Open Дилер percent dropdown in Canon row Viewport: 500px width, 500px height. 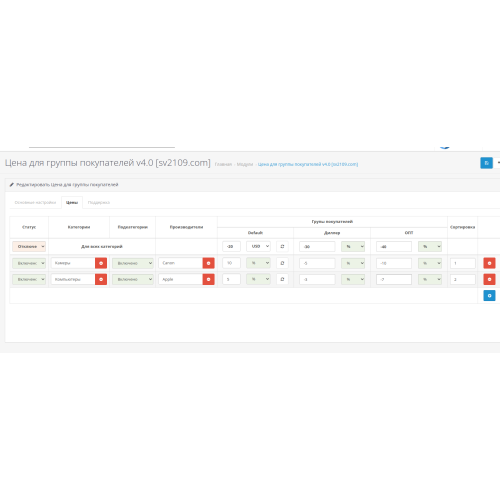click(x=353, y=263)
